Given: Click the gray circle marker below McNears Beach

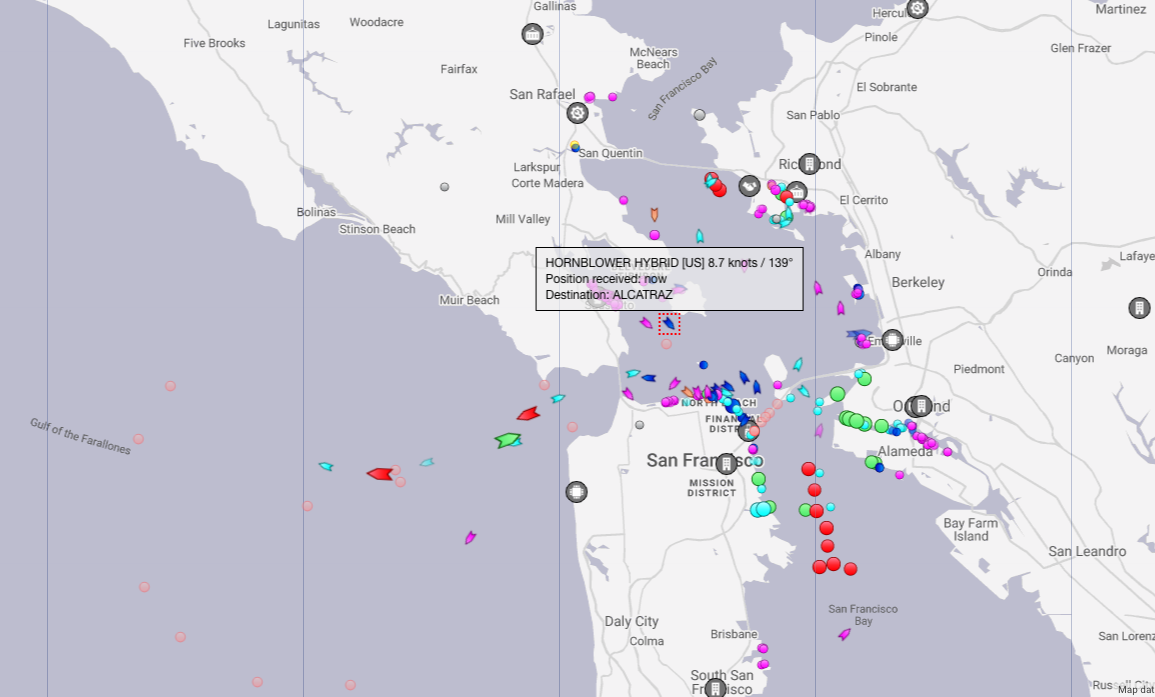Looking at the screenshot, I should tap(699, 115).
